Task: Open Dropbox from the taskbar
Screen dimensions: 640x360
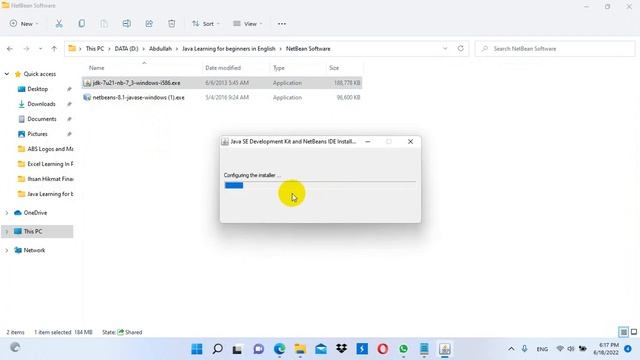Action: [342, 349]
